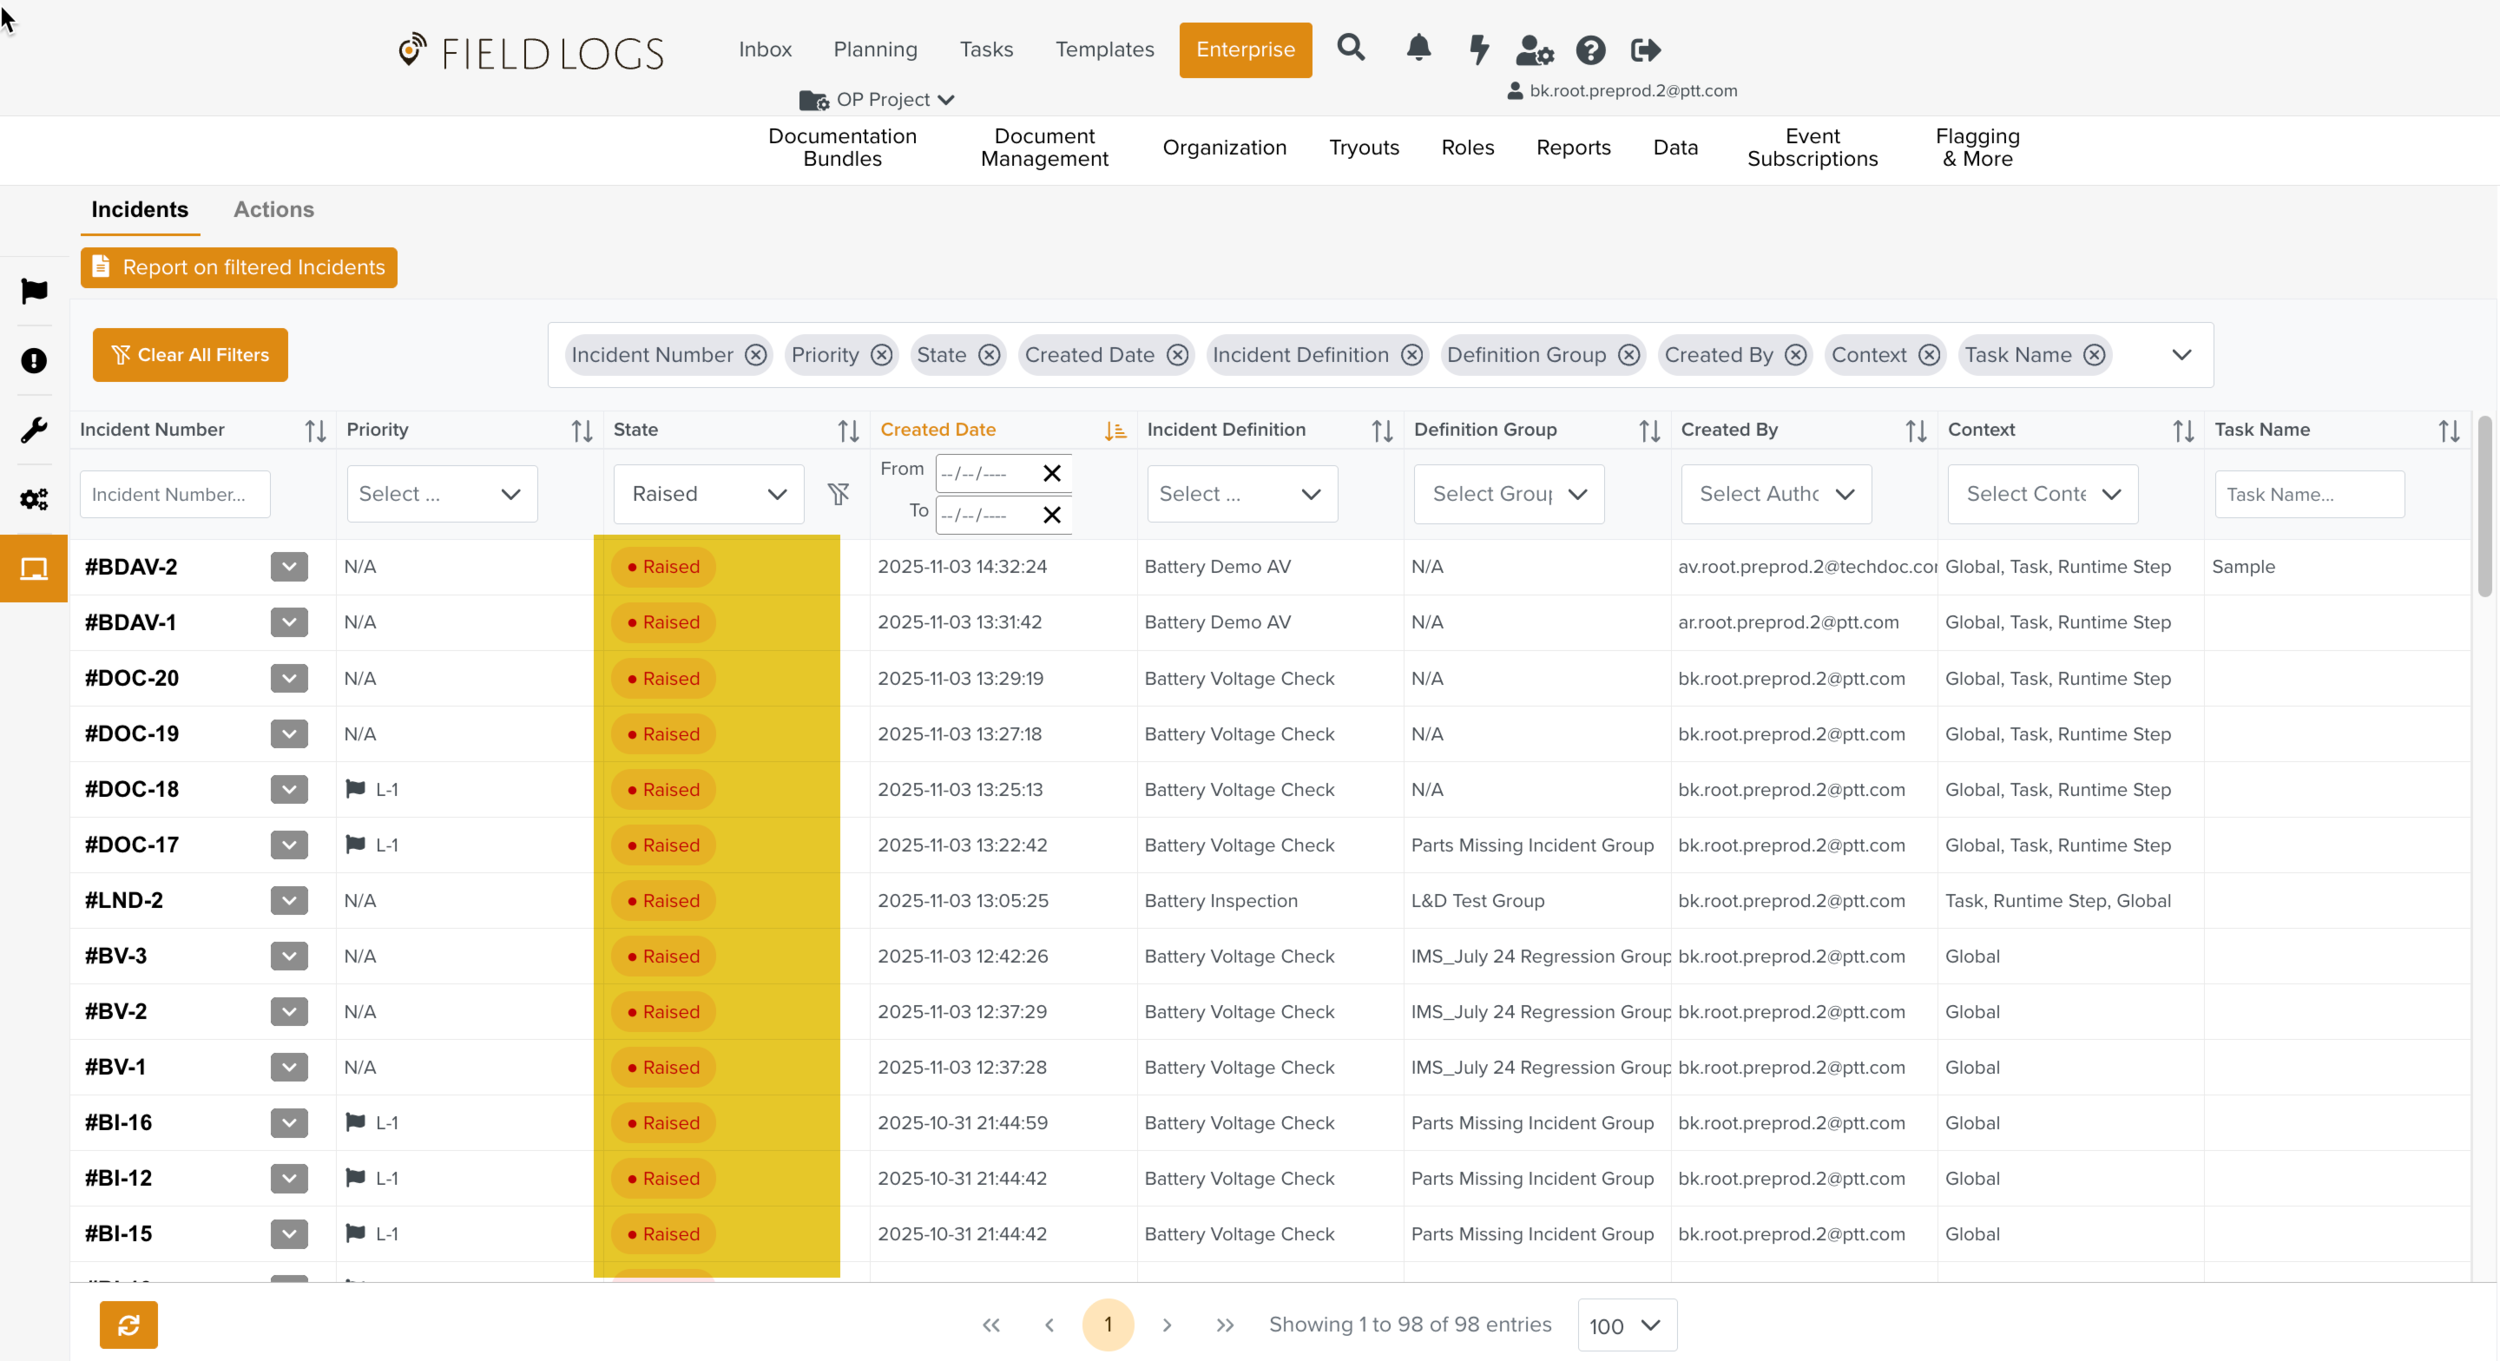Click the flag icon in left sidebar

pyautogui.click(x=34, y=291)
